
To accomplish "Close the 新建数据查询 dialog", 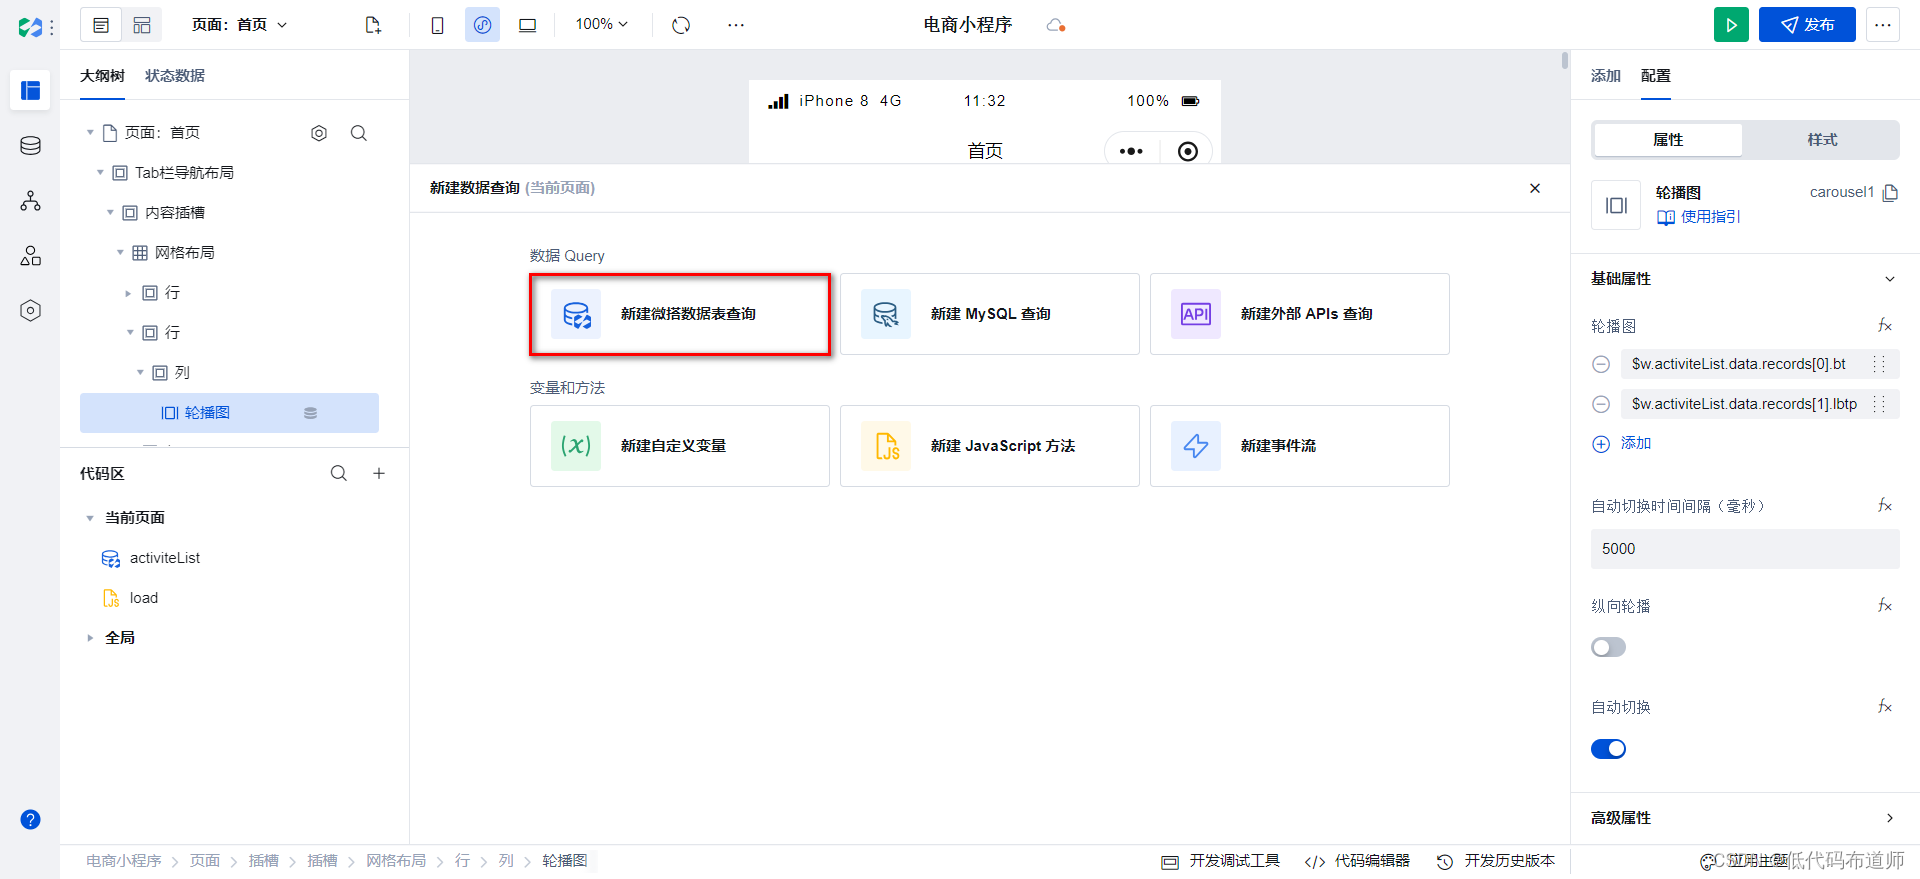I will 1535,188.
